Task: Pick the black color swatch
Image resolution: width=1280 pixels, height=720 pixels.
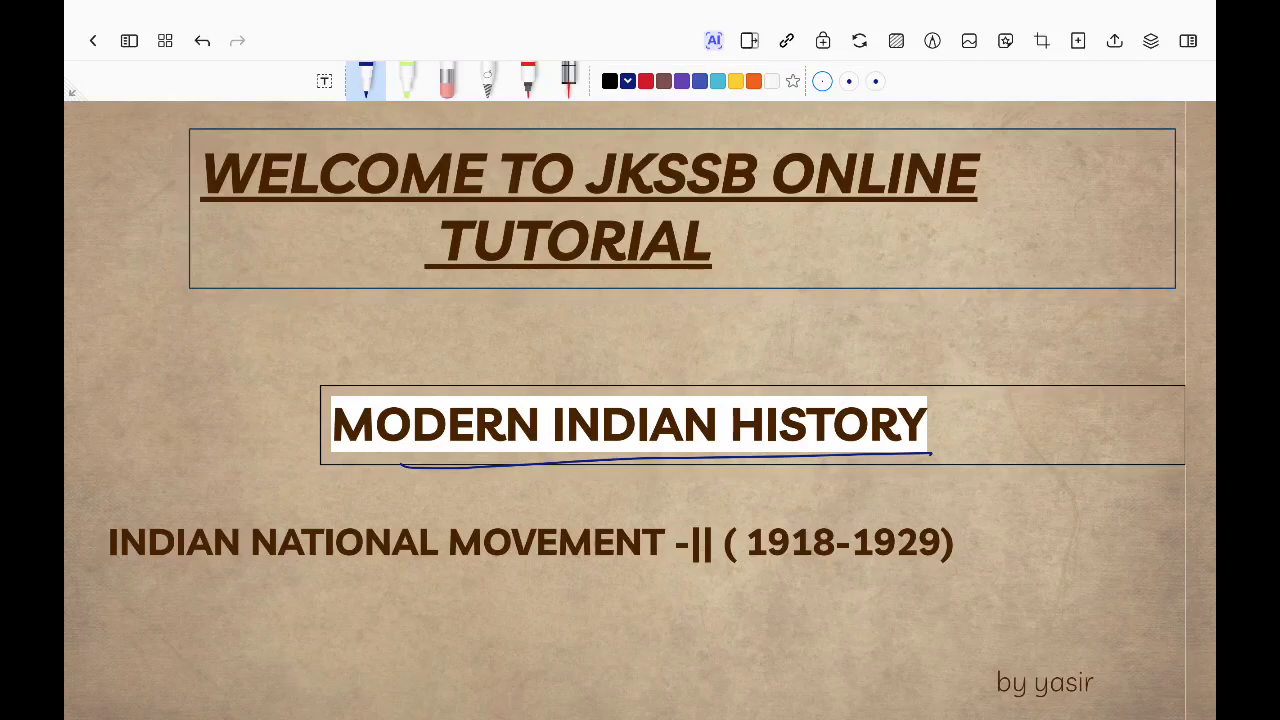Action: click(x=610, y=81)
